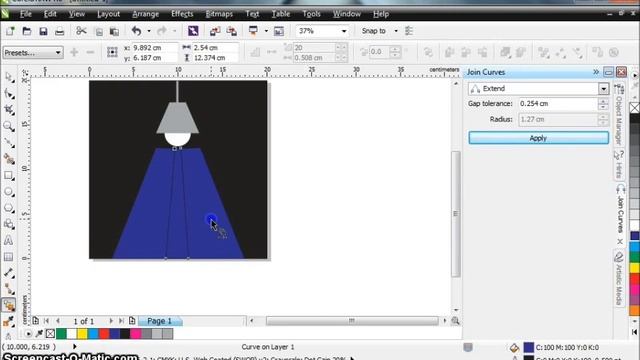This screenshot has height=360, width=640.
Task: Select the Rectangle tool
Action: 9,176
